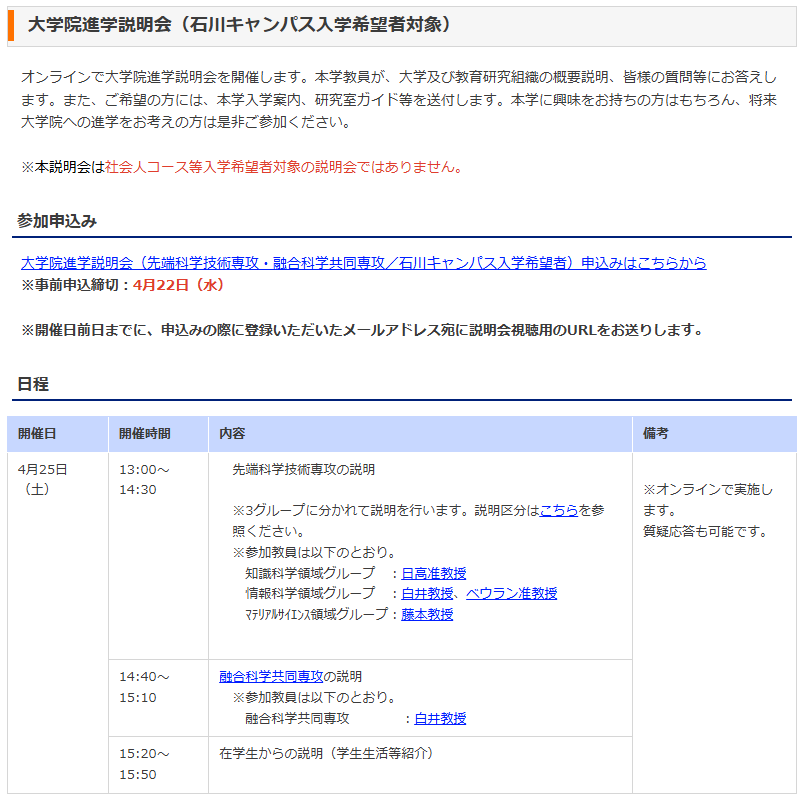This screenshot has width=805, height=801.
Task: Click the red deadline text 4月22日（水）
Action: click(x=178, y=285)
